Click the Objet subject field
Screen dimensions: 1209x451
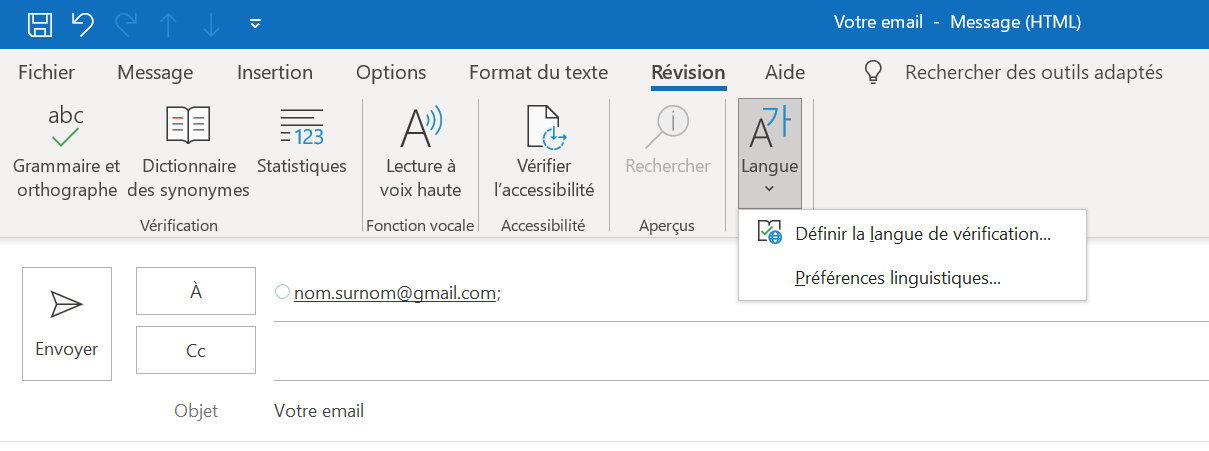pos(740,411)
